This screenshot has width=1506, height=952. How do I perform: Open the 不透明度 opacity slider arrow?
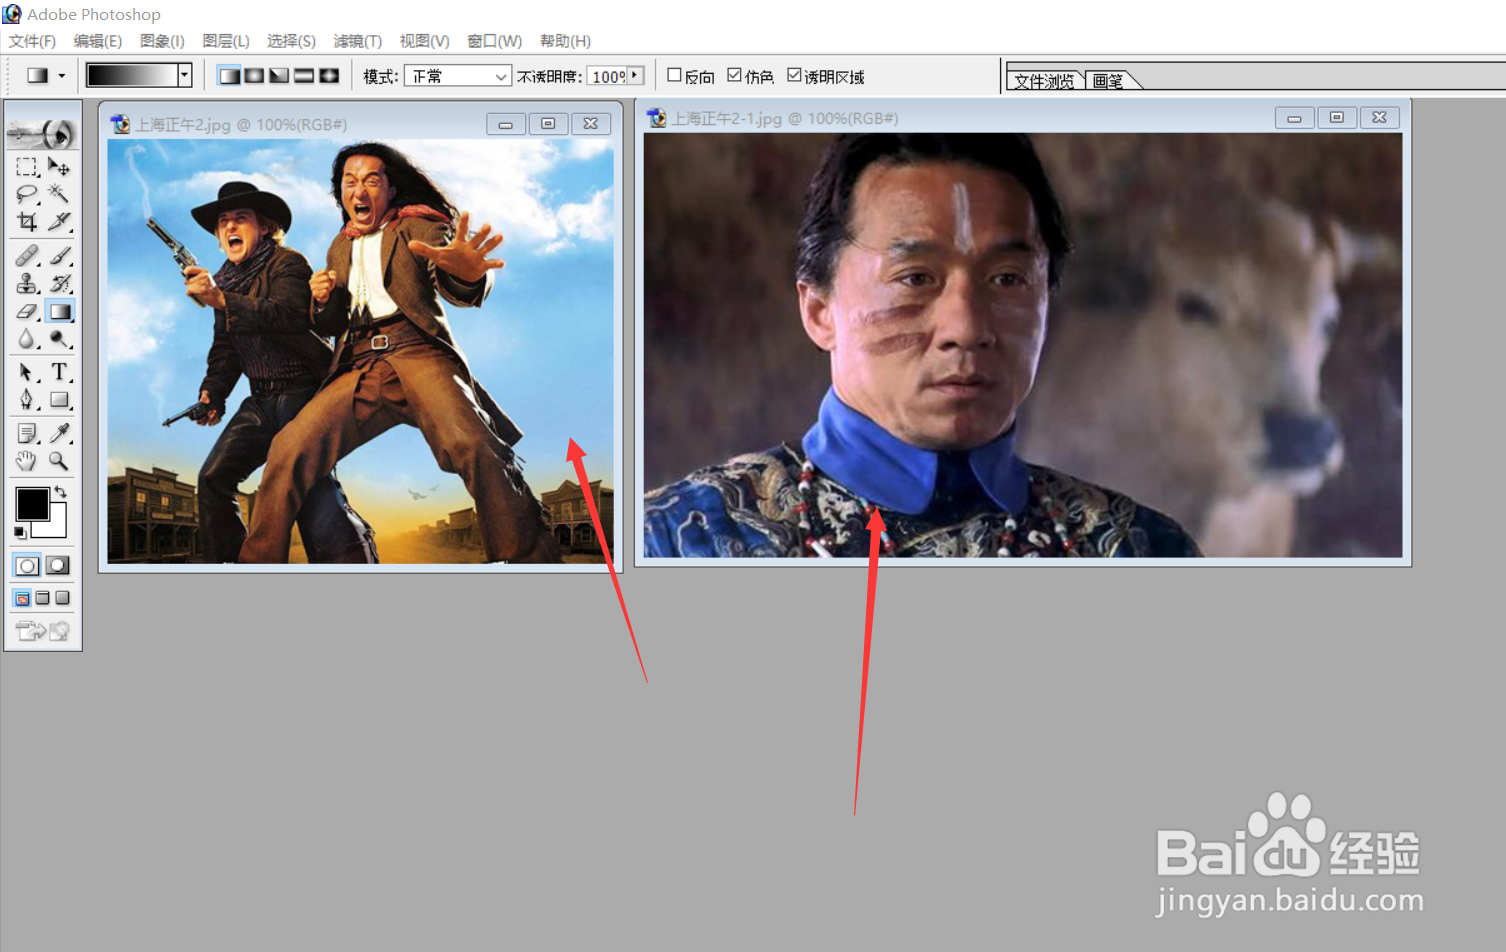635,75
